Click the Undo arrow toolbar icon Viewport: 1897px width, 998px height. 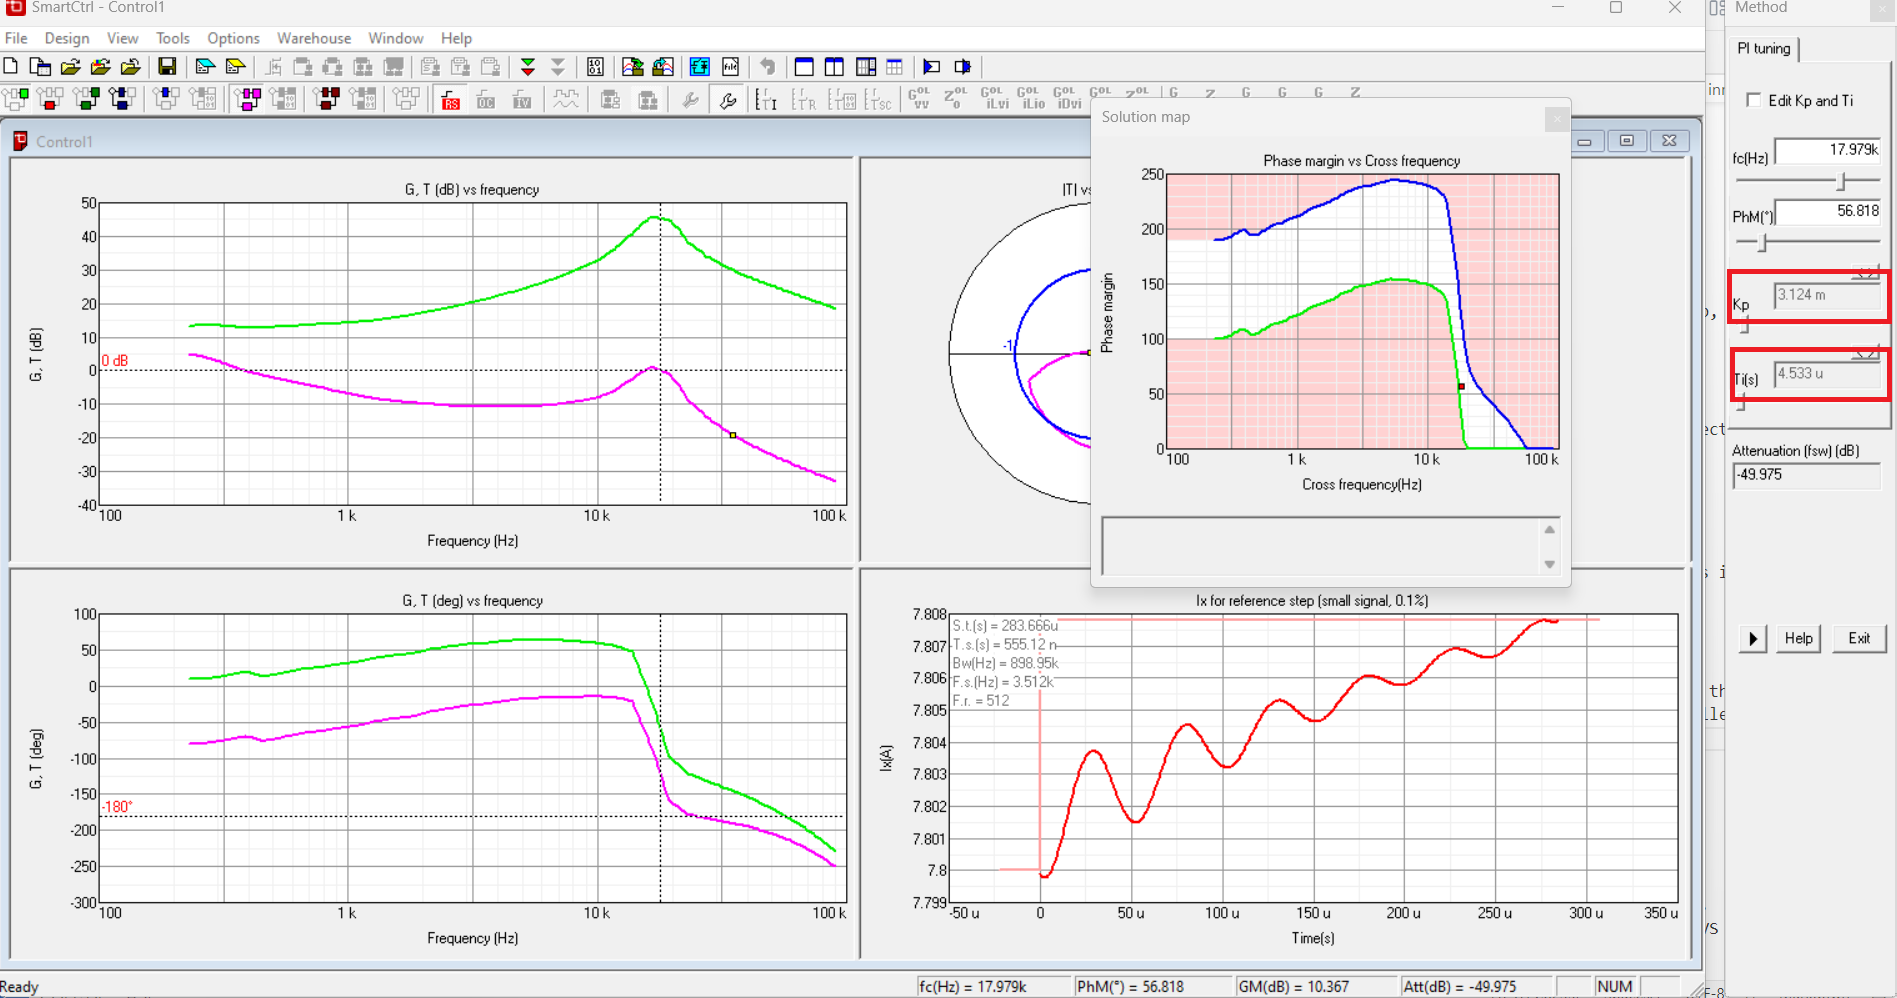[767, 67]
